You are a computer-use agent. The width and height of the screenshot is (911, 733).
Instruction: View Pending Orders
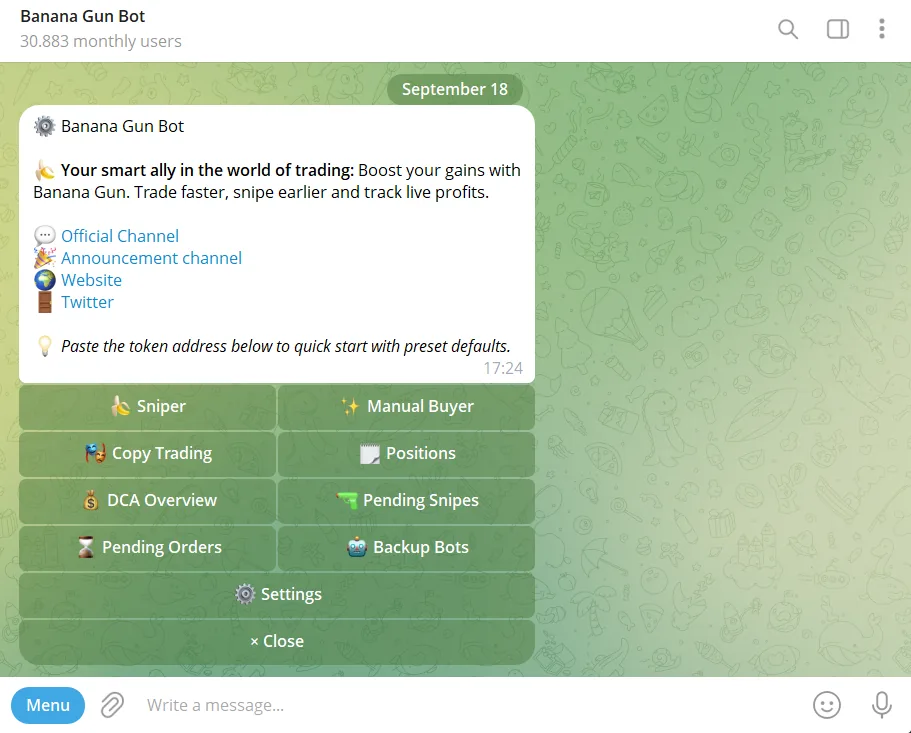pyautogui.click(x=148, y=548)
